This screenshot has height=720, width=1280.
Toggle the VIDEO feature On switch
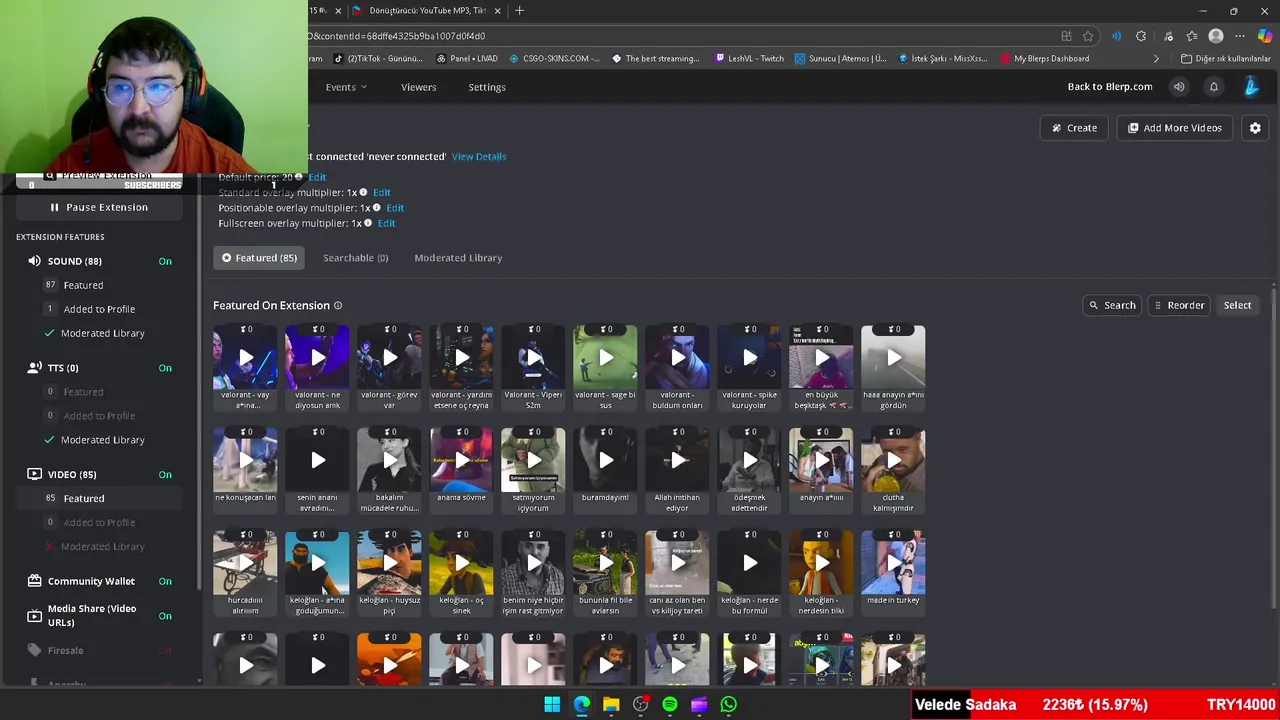pos(165,474)
